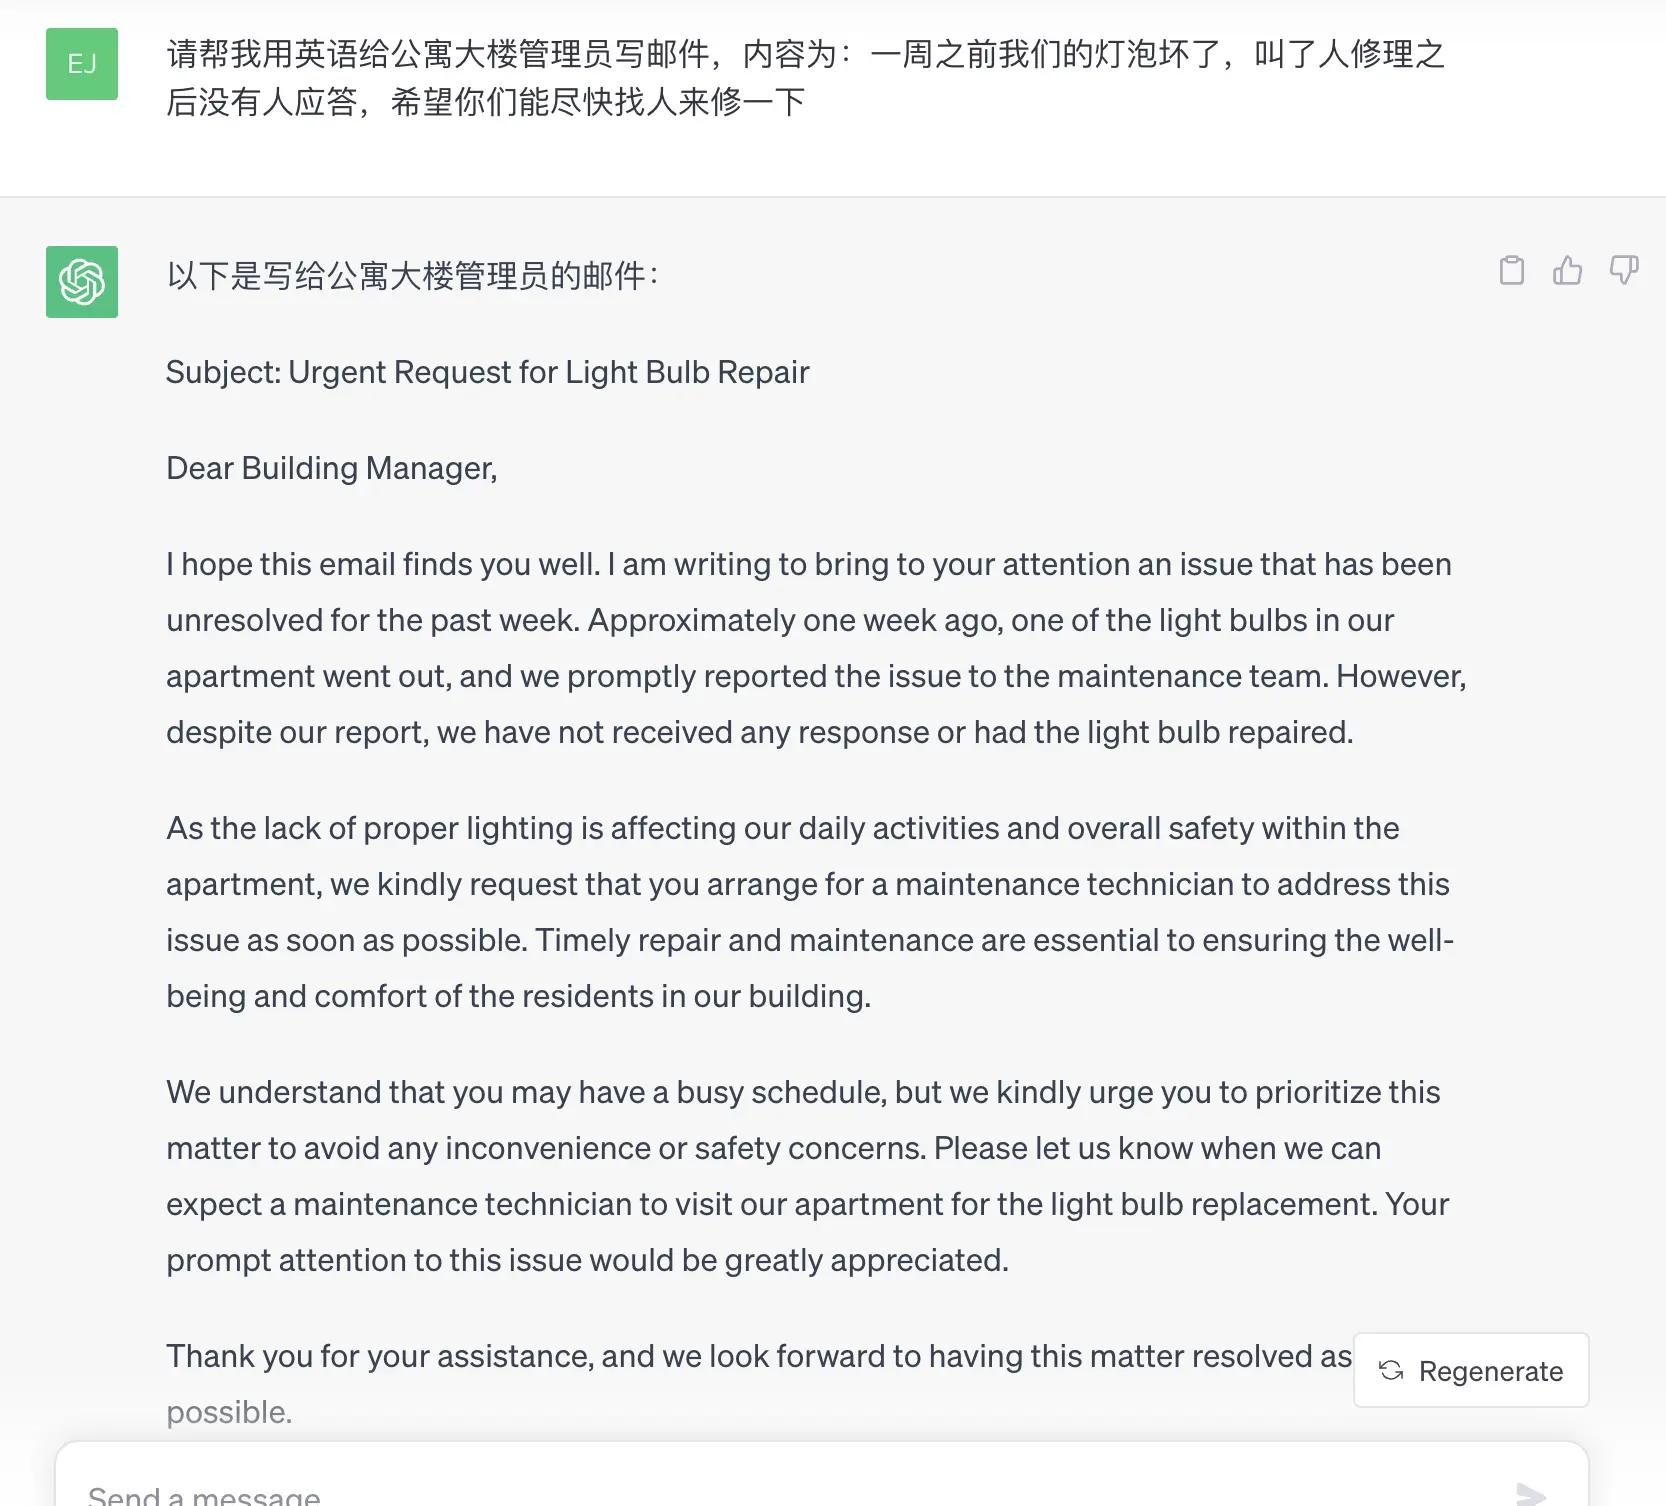Image resolution: width=1666 pixels, height=1506 pixels.
Task: Click the Chinese intro line of the reply
Action: click(412, 276)
